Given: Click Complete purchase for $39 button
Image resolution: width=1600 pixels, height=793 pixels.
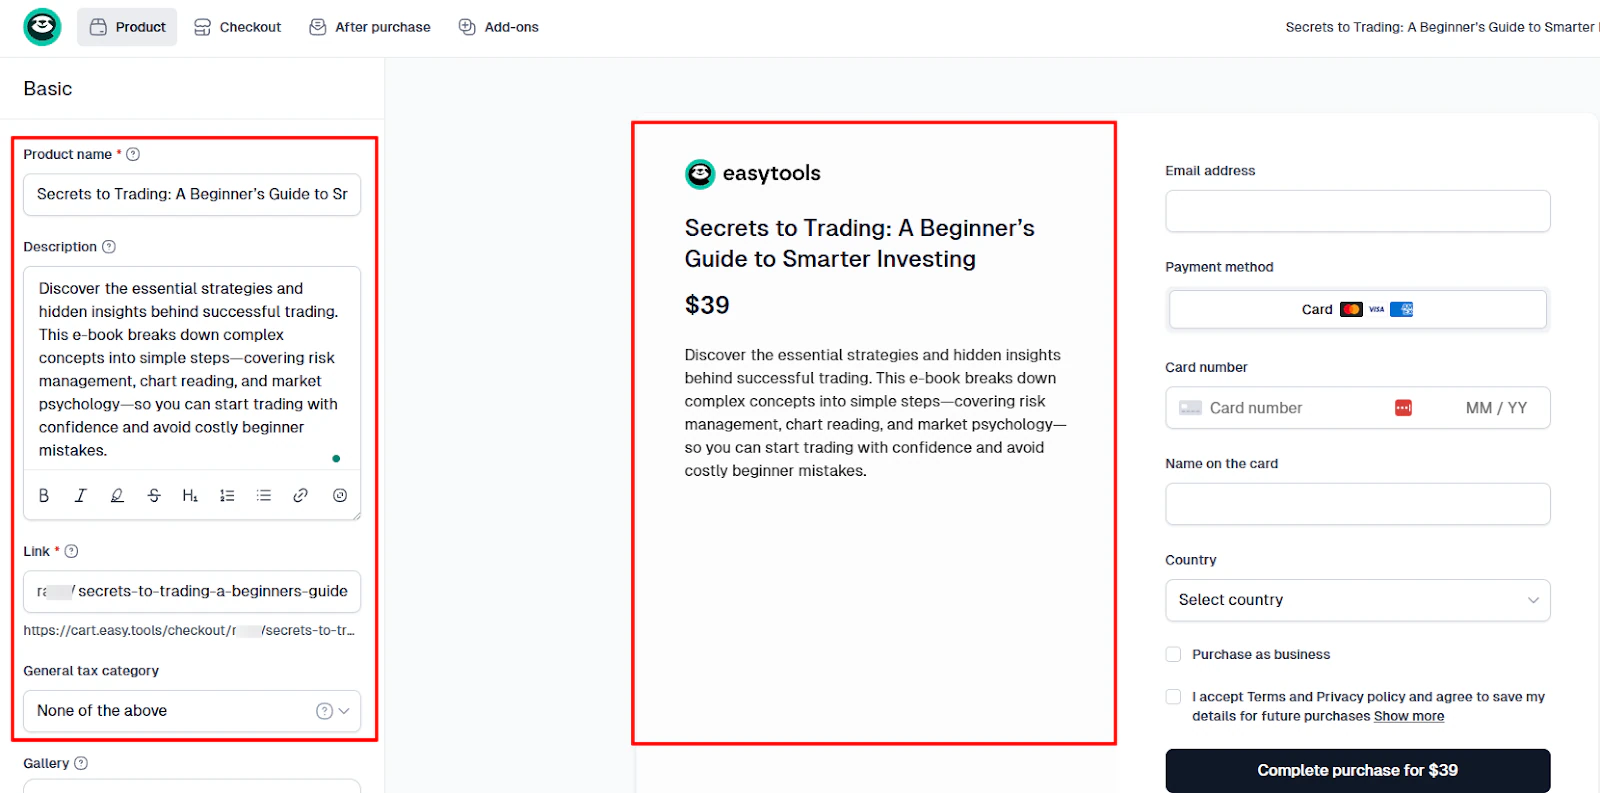Looking at the screenshot, I should click(x=1357, y=770).
